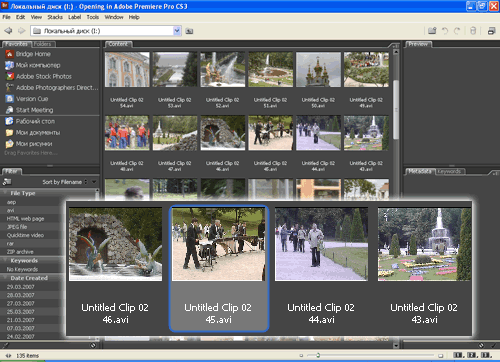Open the Sort by Filename menu

[x=65, y=182]
